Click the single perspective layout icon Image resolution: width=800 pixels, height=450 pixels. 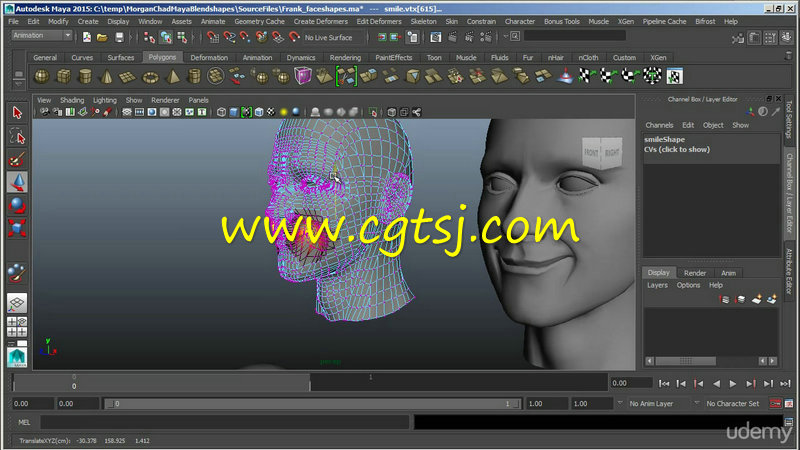[17, 304]
